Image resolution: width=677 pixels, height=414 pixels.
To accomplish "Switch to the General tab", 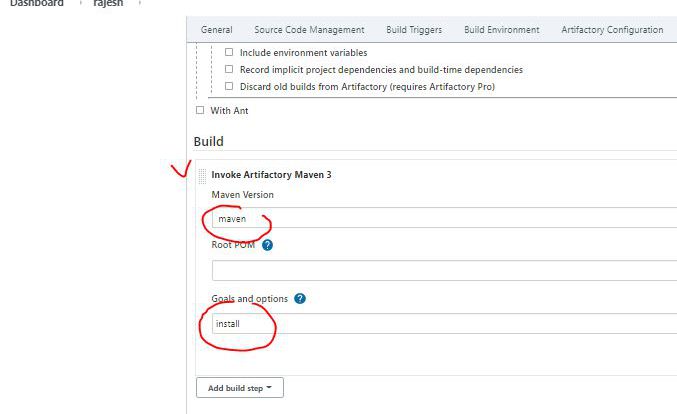I will point(216,30).
